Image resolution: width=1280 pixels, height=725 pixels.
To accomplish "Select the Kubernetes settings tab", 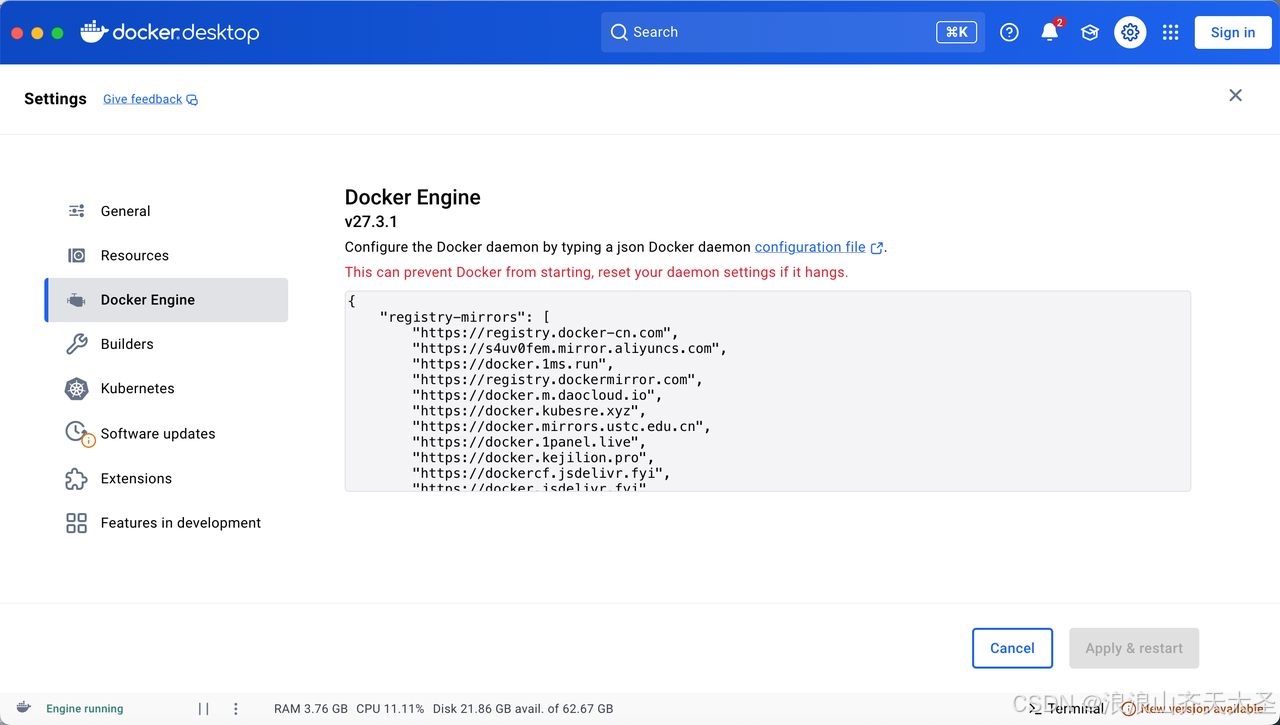I will (x=166, y=388).
